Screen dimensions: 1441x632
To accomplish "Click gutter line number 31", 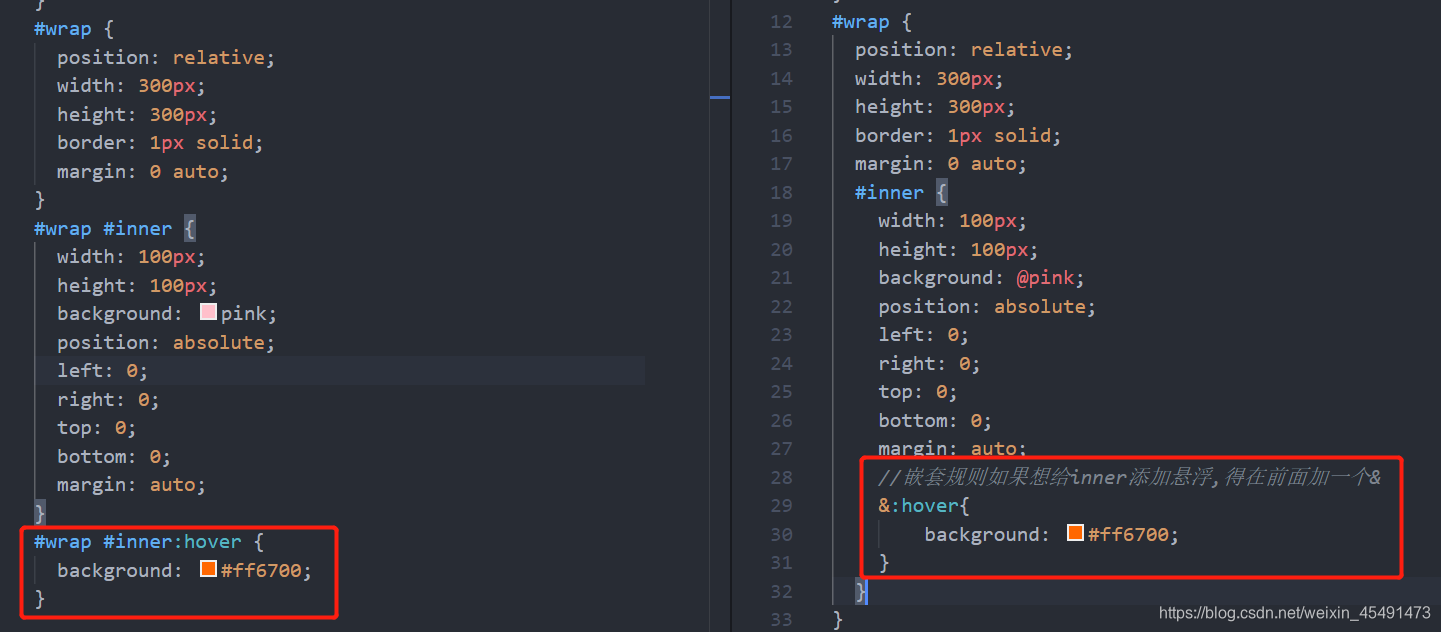I will (782, 562).
